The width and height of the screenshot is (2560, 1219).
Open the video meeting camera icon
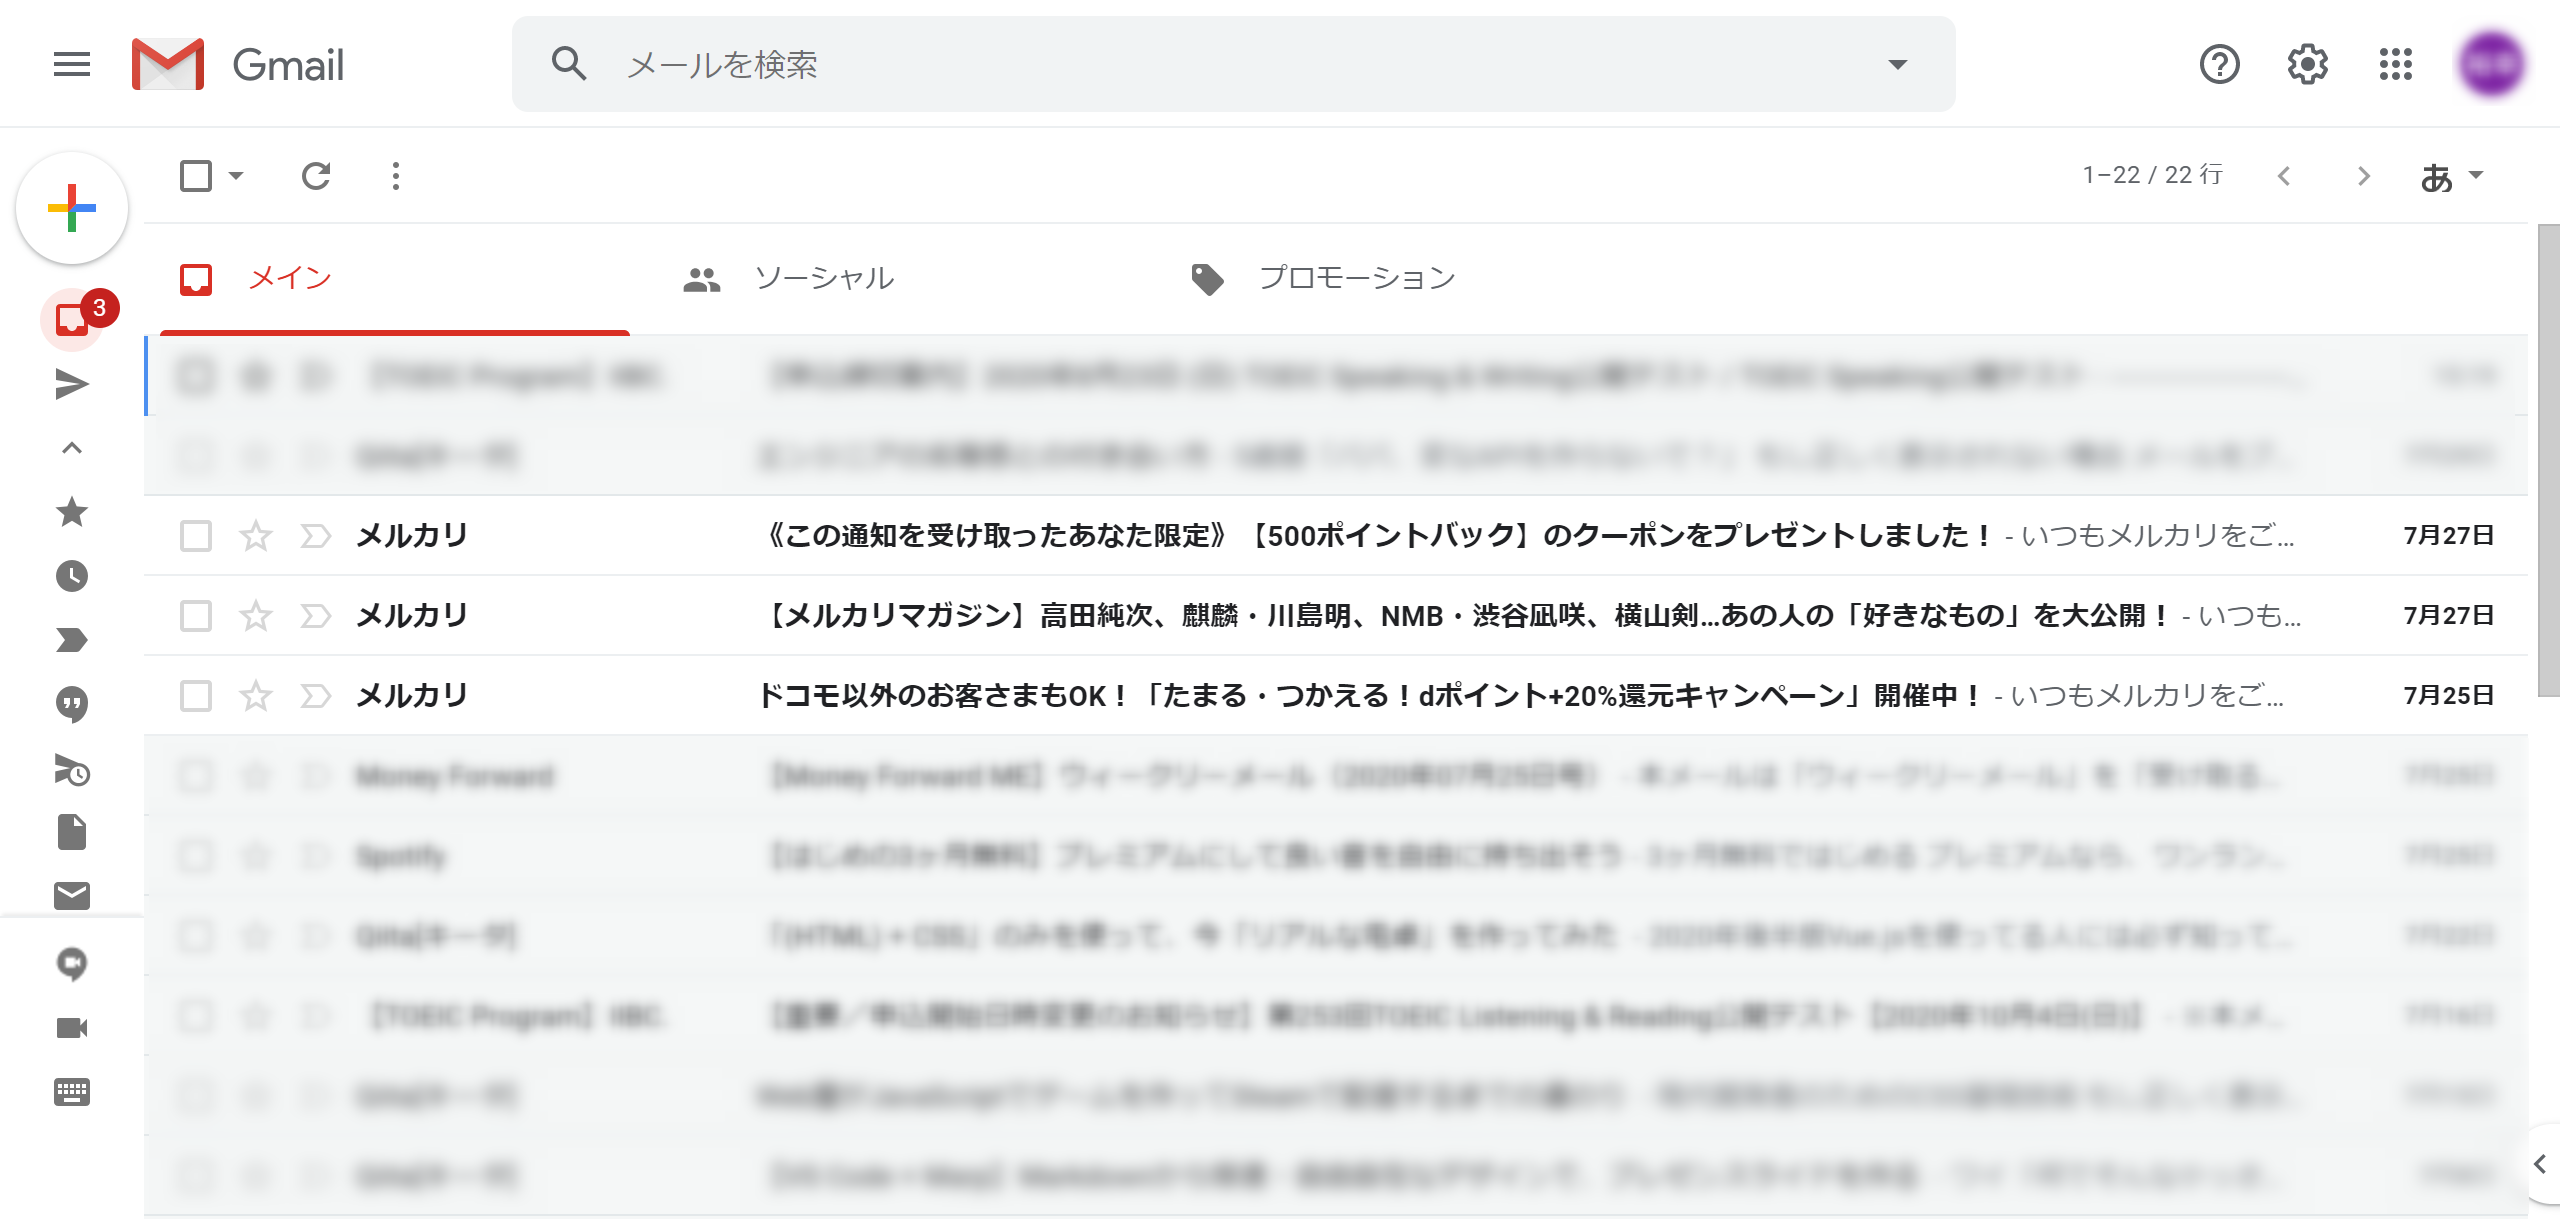pos(72,1027)
